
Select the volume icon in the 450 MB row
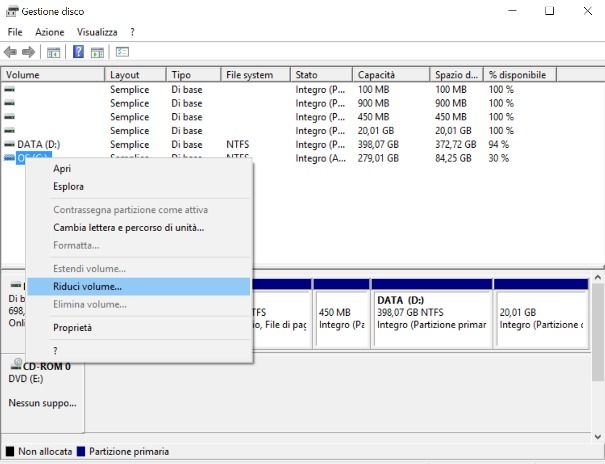pos(9,116)
